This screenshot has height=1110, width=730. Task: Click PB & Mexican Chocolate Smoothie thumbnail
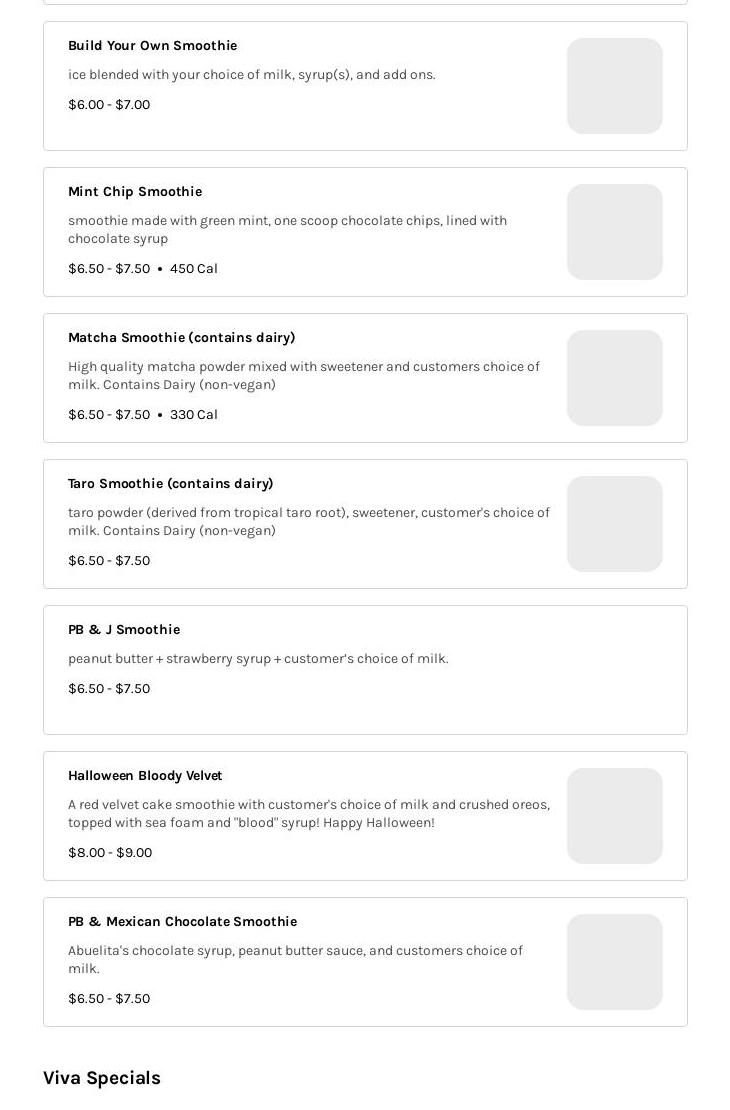pyautogui.click(x=614, y=962)
